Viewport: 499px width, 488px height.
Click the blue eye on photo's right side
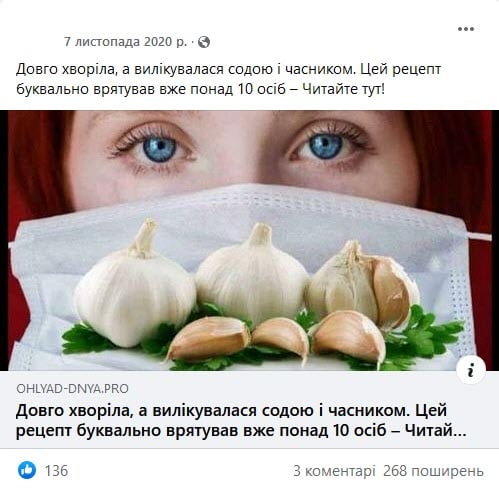[326, 146]
